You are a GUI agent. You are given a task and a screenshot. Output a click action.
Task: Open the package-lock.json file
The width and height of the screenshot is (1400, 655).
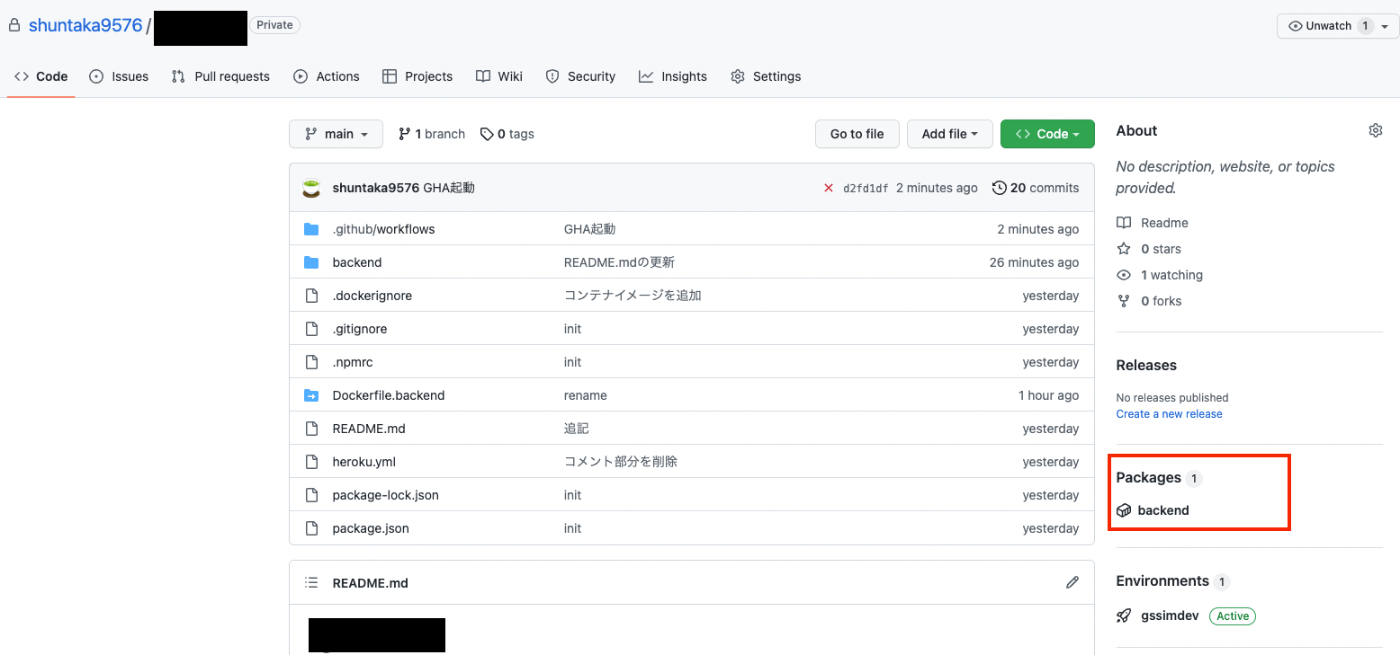coord(385,495)
